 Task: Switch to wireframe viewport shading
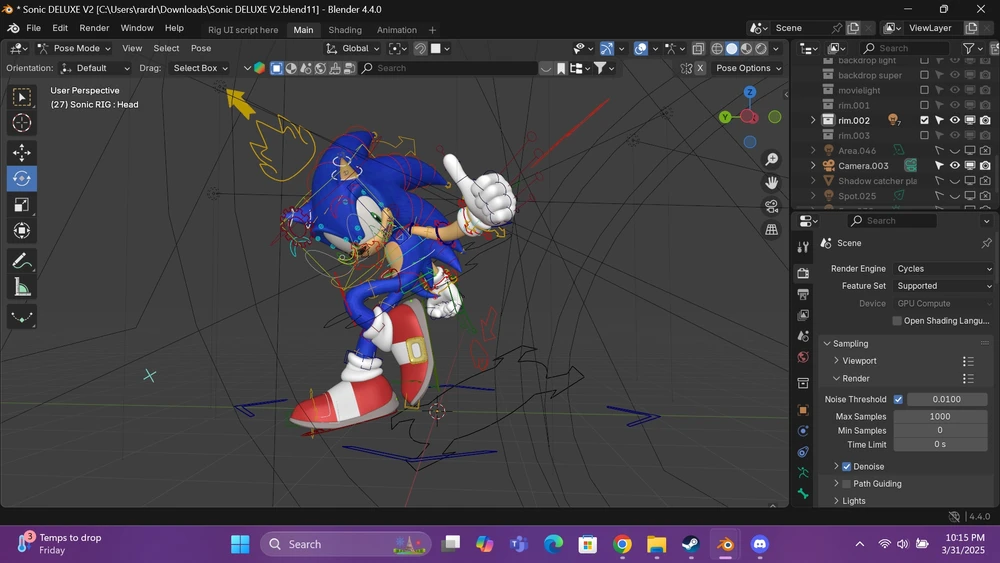pos(717,48)
